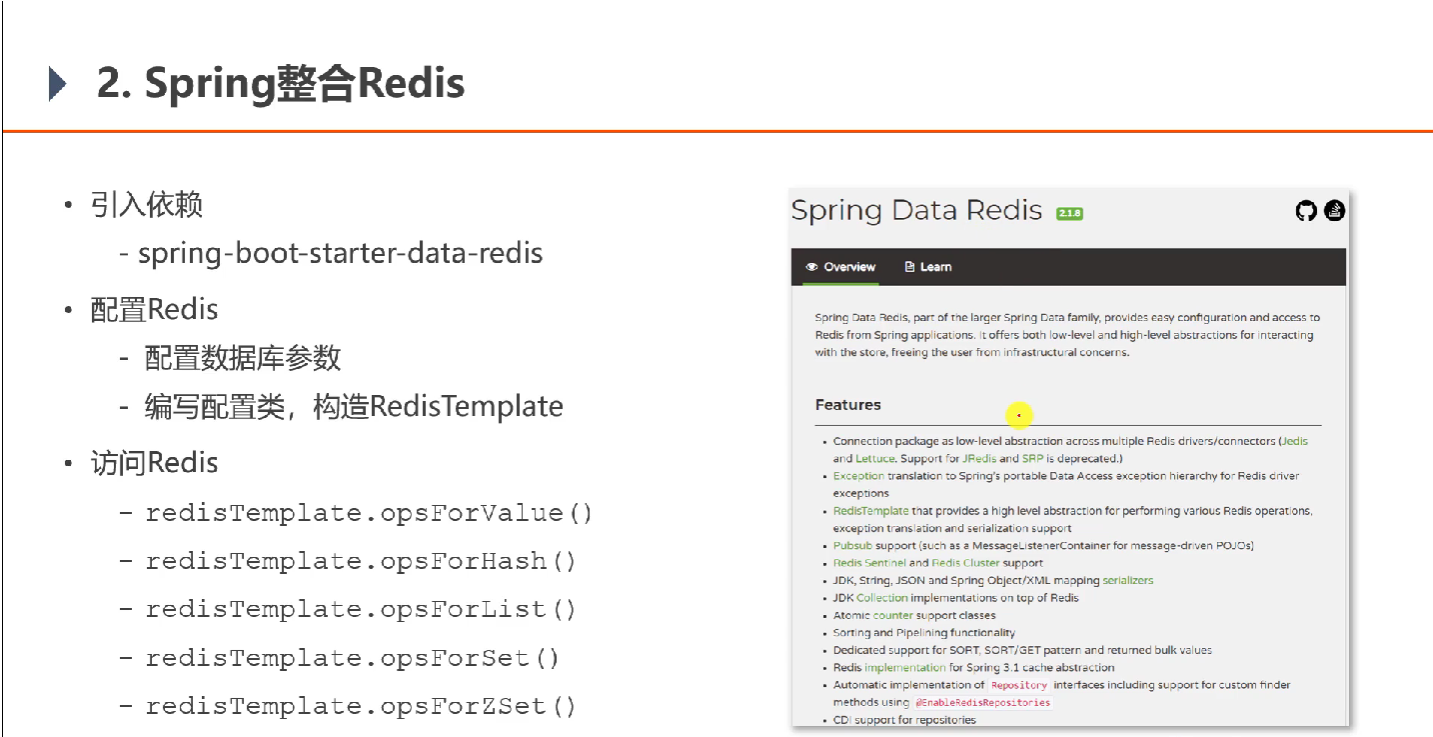This screenshot has width=1433, height=737.
Task: Switch to the Learn tab
Action: 927,267
